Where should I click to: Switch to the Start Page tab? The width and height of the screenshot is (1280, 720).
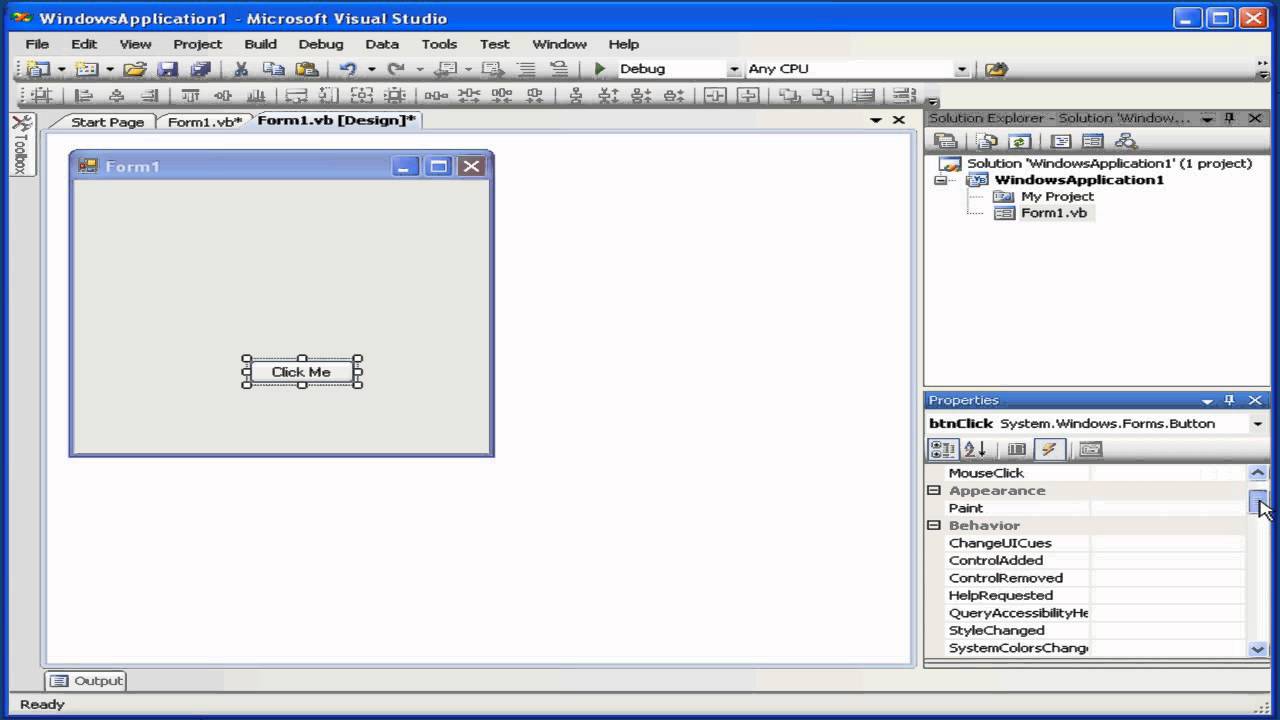(107, 122)
